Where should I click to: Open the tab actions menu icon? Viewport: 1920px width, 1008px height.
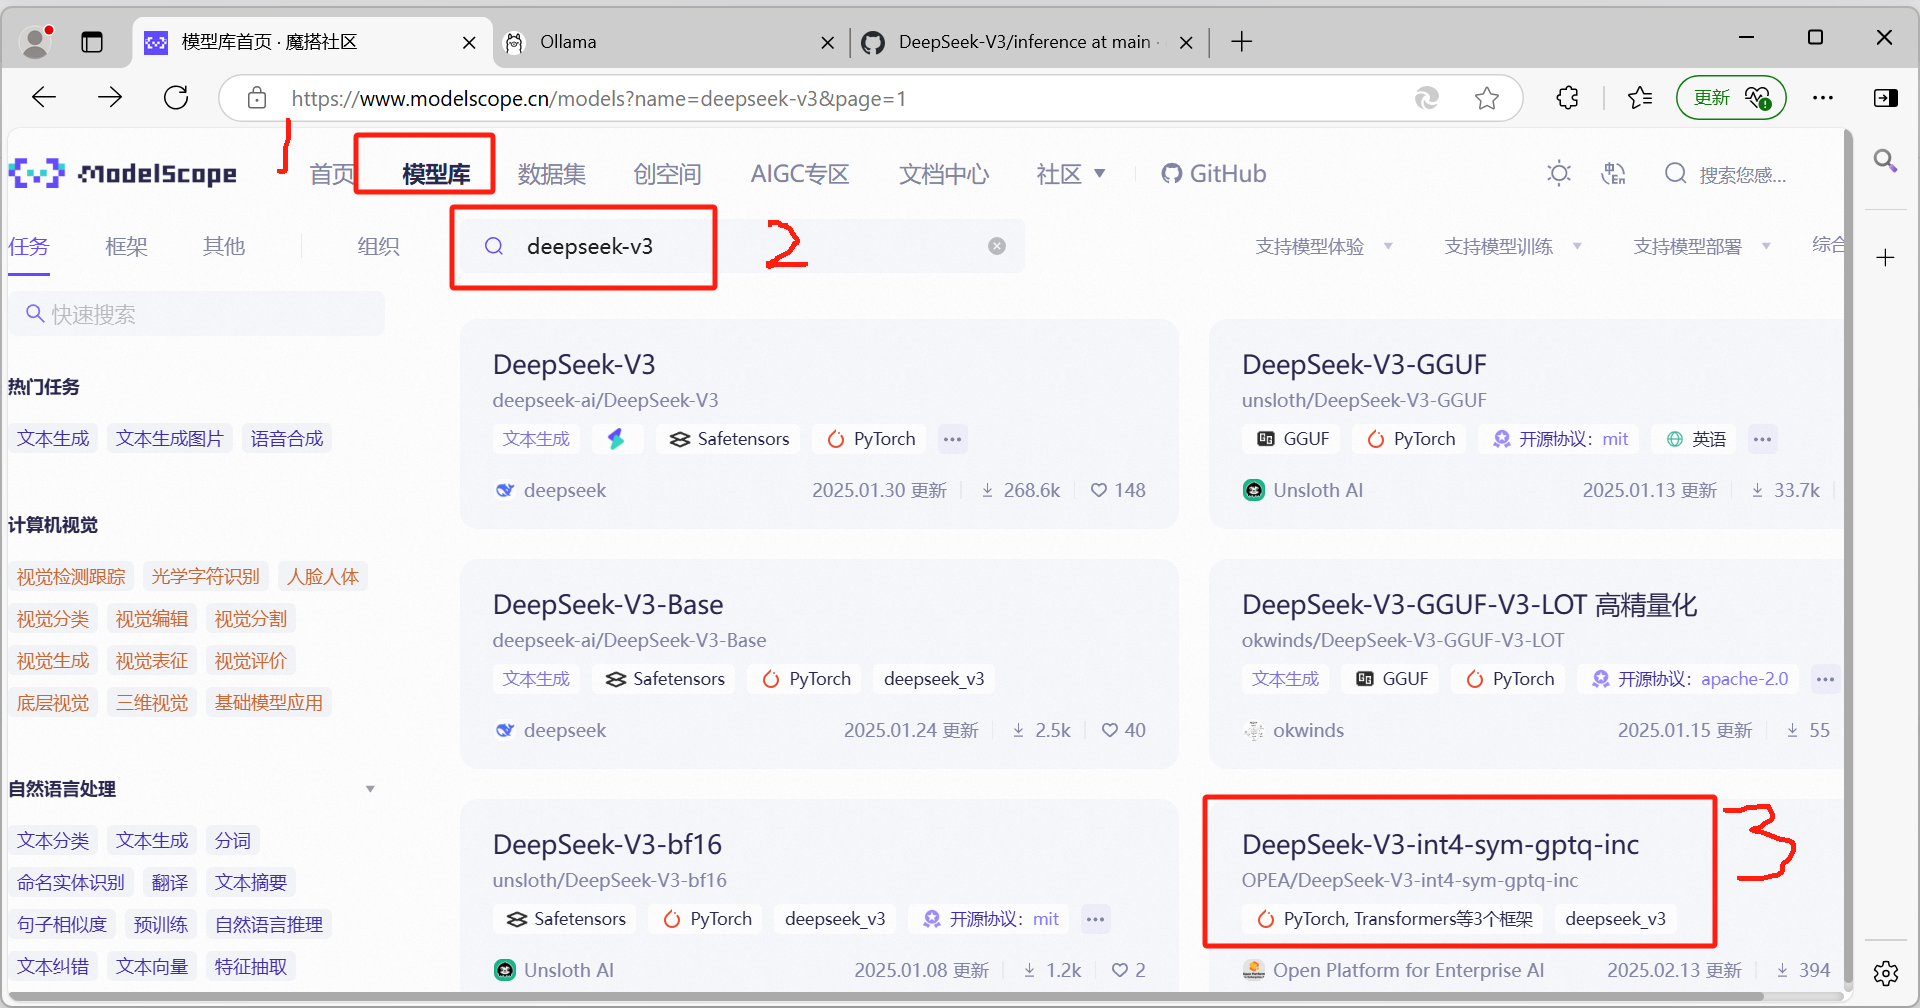coord(92,42)
